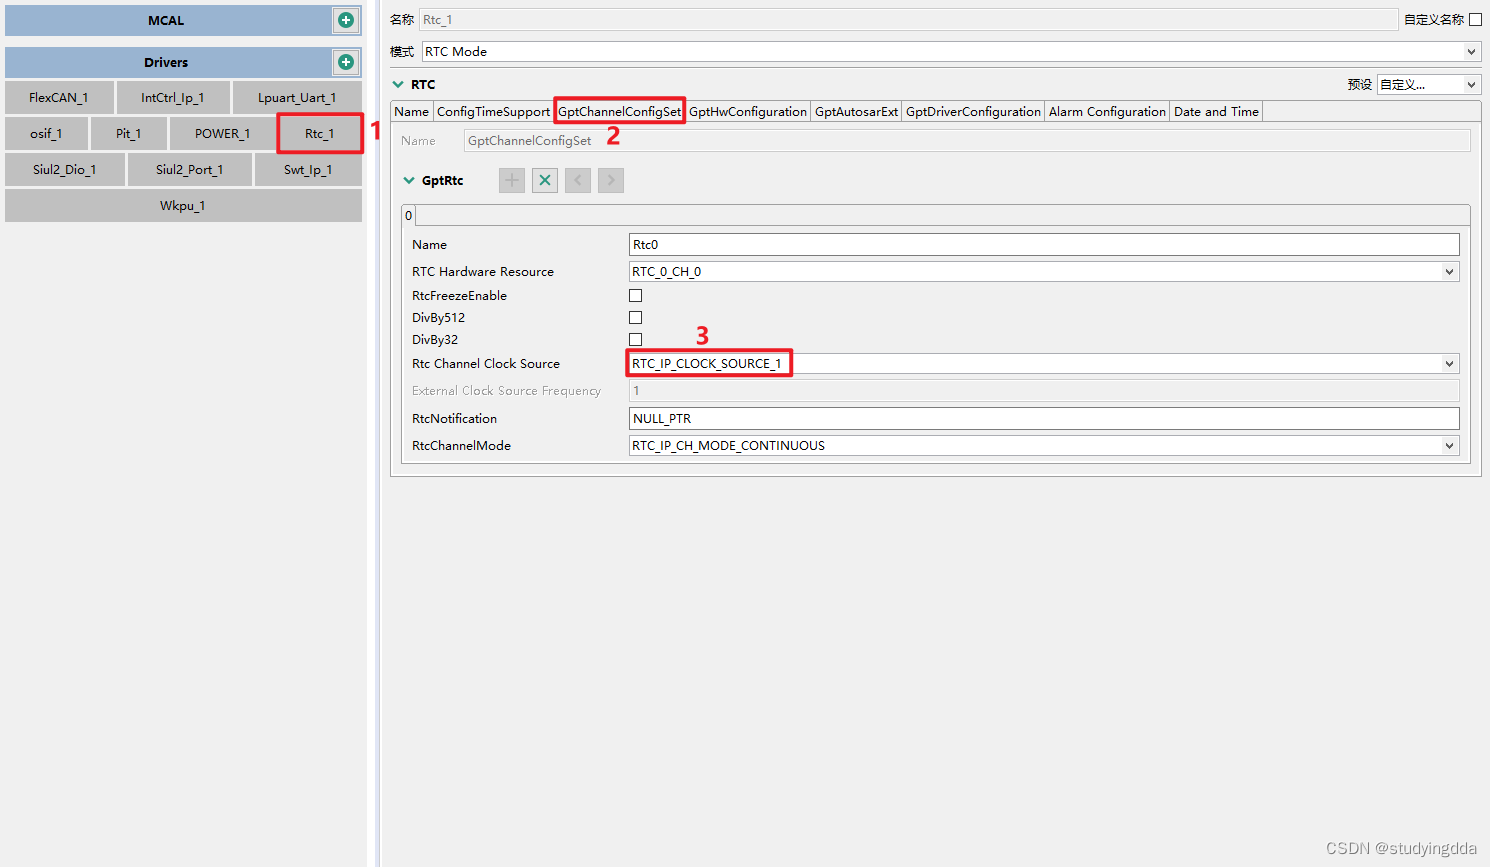The width and height of the screenshot is (1492, 867).
Task: Add a new MCAL component with plus icon
Action: click(x=346, y=20)
